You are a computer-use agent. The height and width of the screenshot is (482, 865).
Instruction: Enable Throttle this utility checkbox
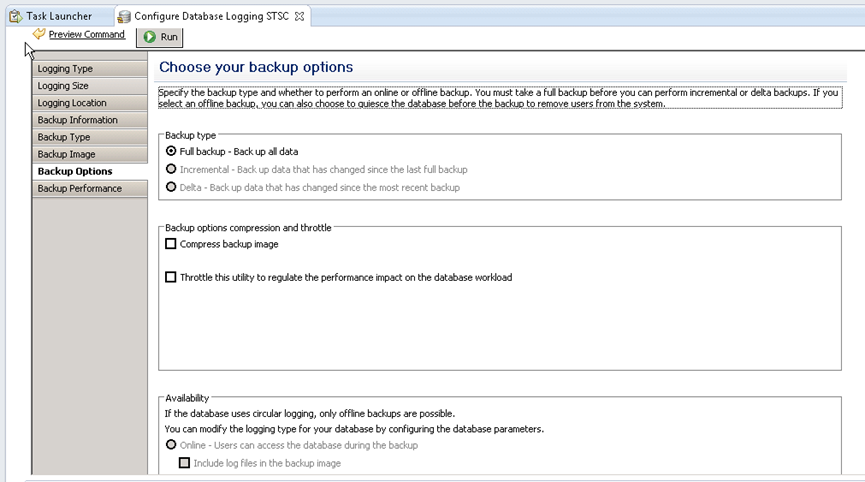pyautogui.click(x=171, y=277)
